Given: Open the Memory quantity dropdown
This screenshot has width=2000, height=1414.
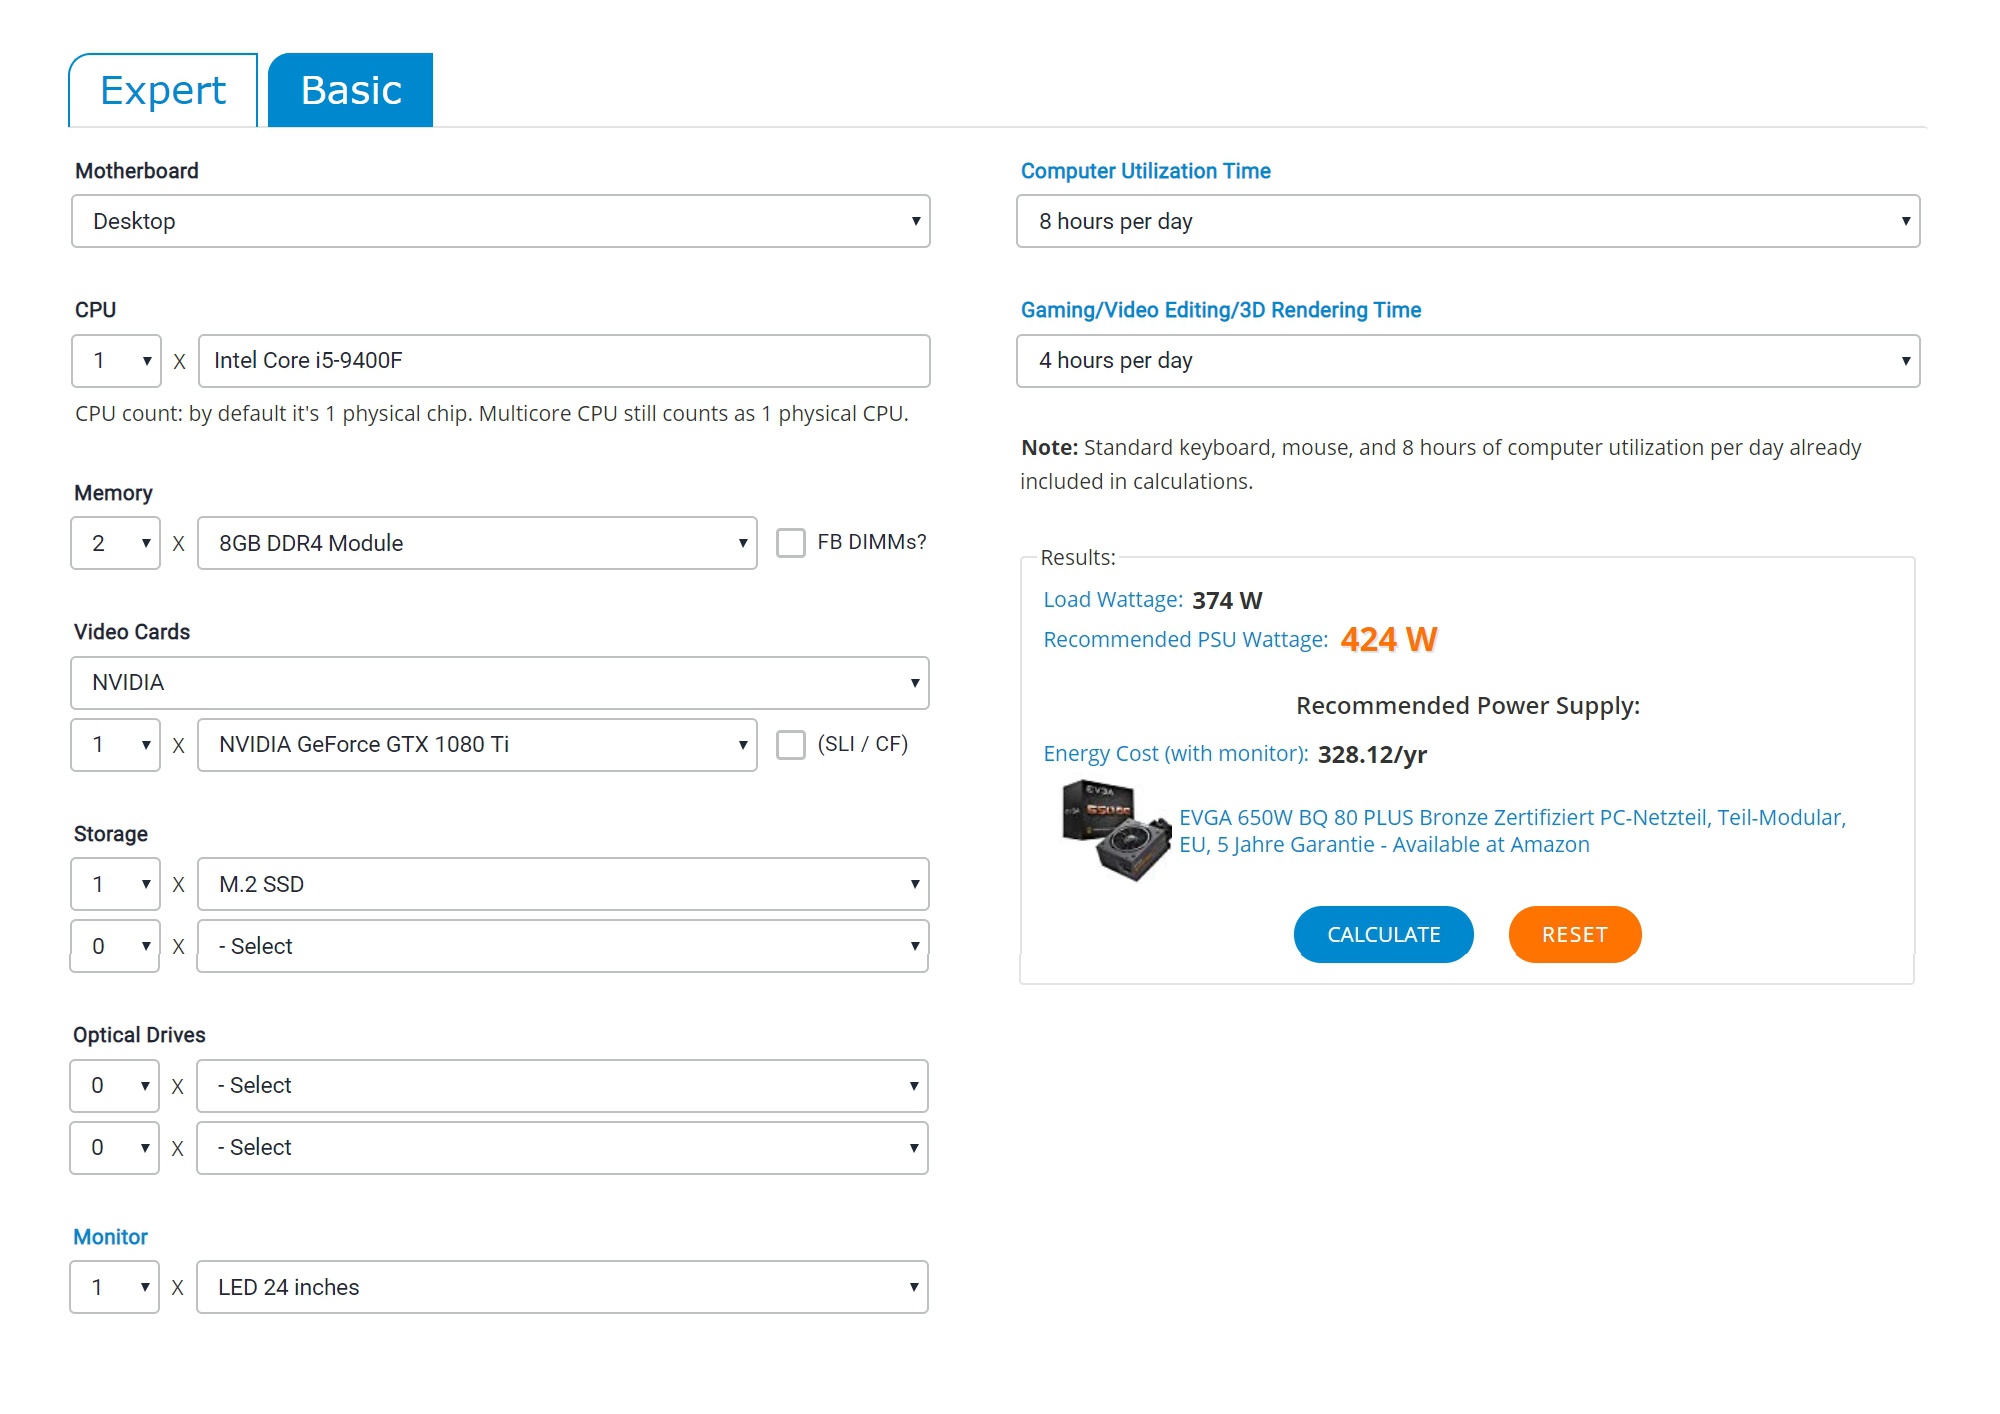Looking at the screenshot, I should click(116, 543).
